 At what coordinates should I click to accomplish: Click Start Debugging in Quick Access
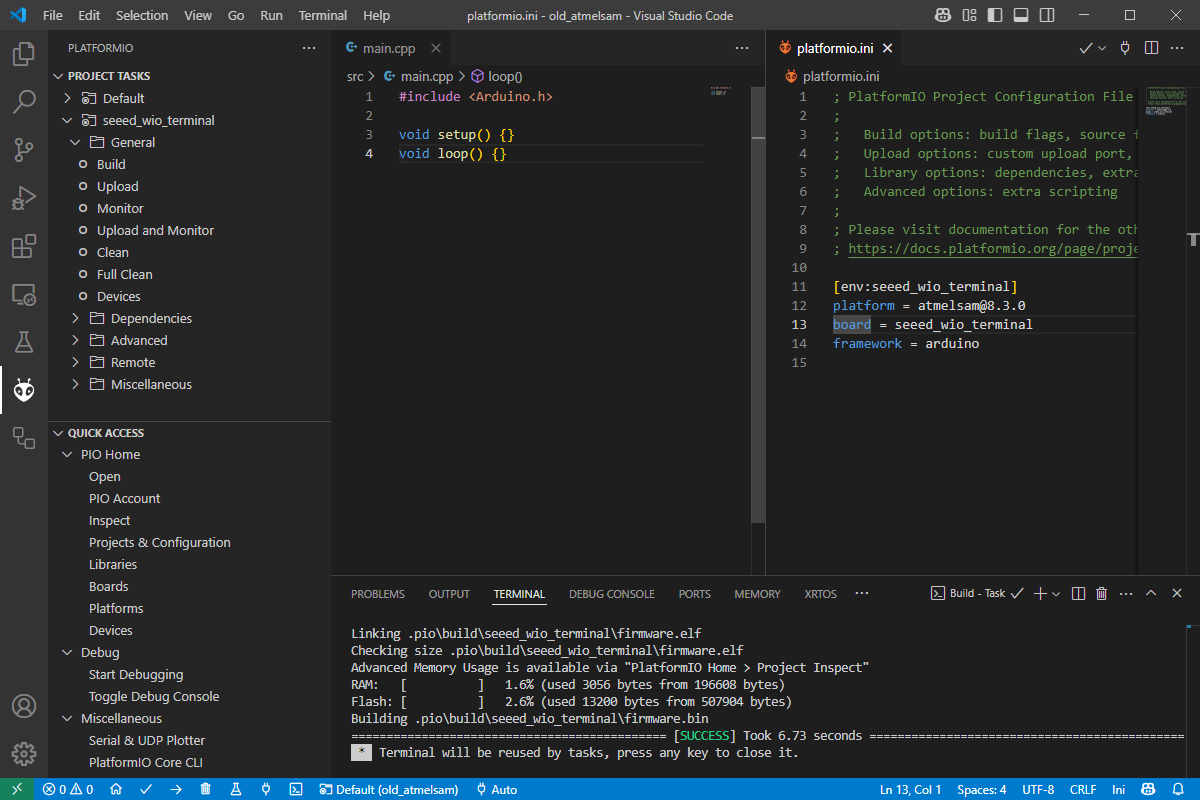coord(136,674)
